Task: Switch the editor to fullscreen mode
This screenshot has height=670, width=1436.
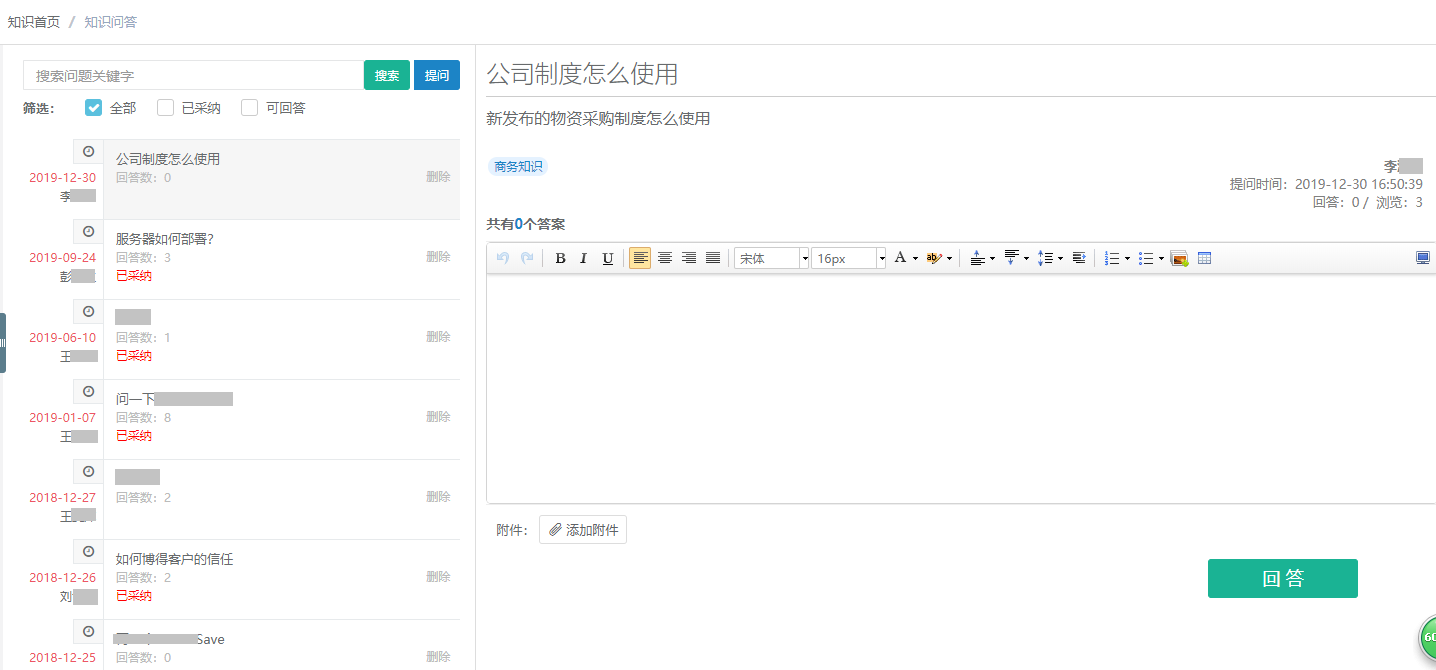Action: [1422, 258]
